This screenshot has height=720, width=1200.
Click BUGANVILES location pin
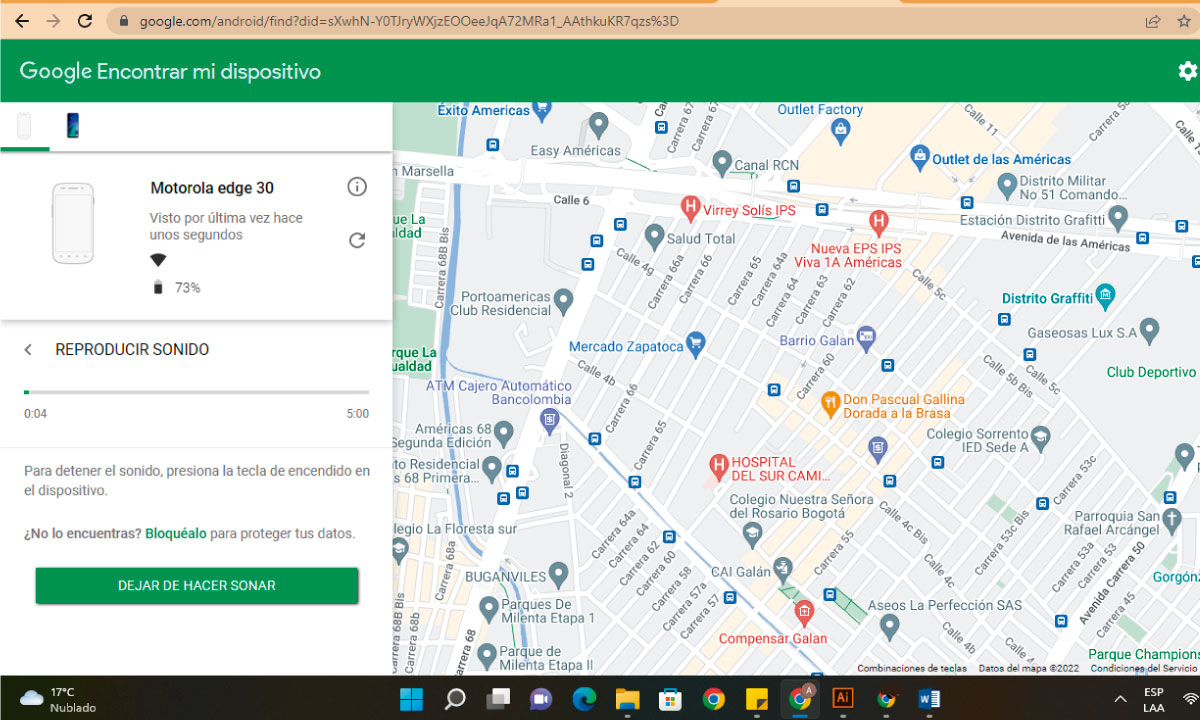click(559, 575)
